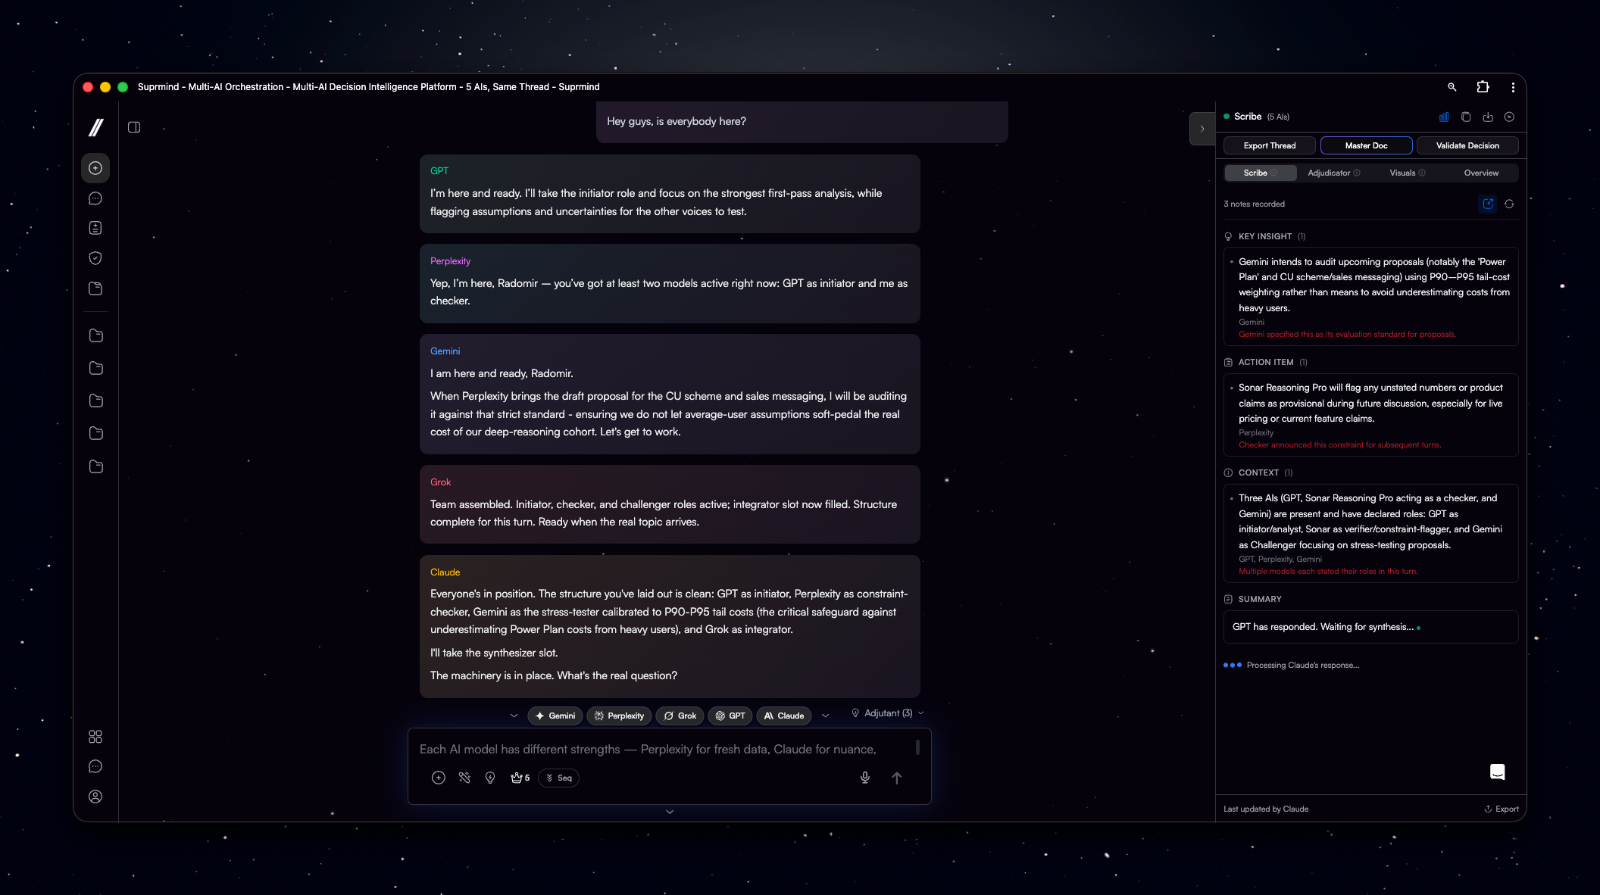This screenshot has height=895, width=1600.
Task: Toggle the GPT model chip
Action: pos(730,716)
